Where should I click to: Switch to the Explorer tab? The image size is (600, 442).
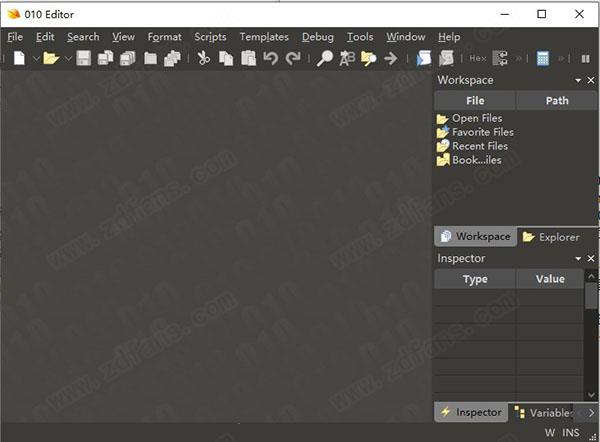pyautogui.click(x=551, y=237)
